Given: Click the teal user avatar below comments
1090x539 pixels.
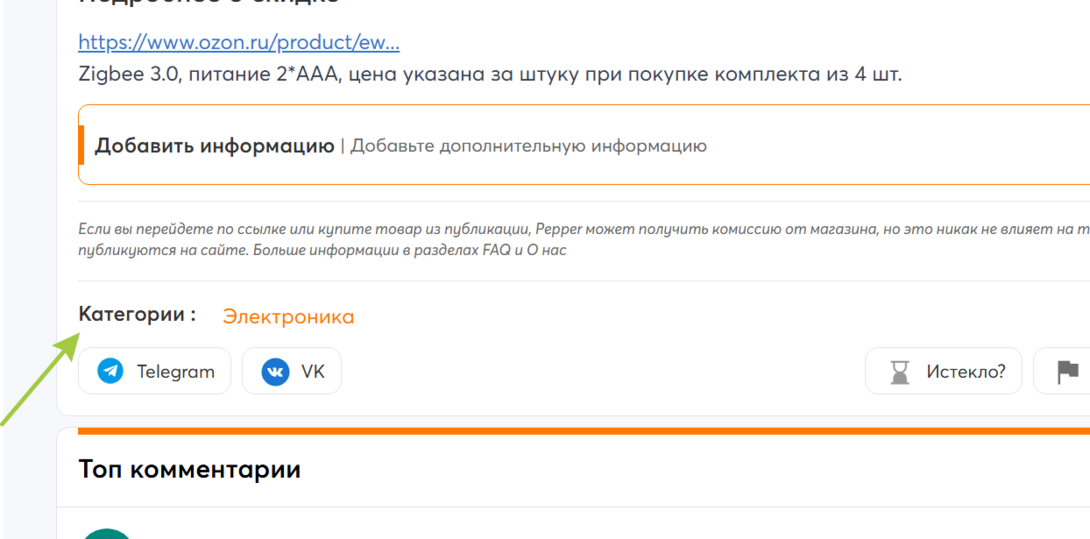Looking at the screenshot, I should (x=107, y=533).
